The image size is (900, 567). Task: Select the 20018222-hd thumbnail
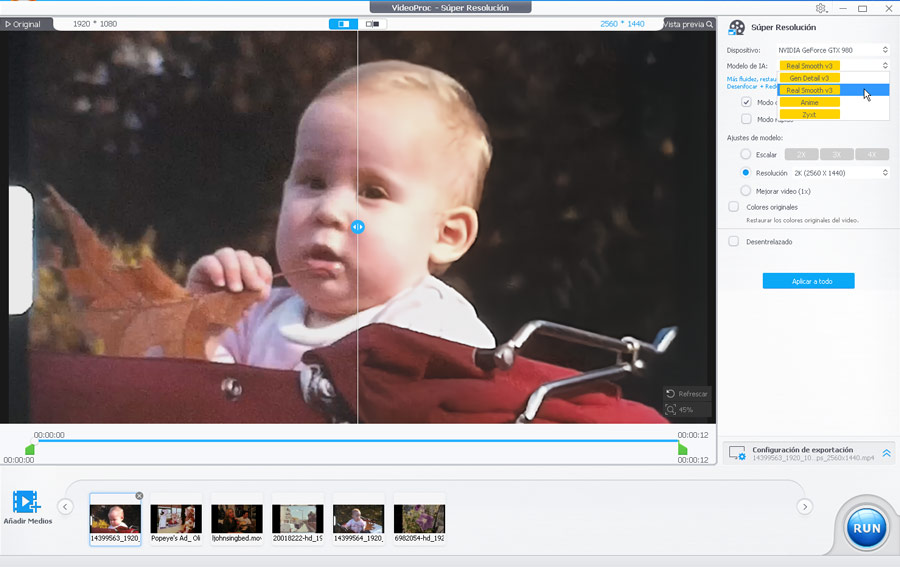tap(298, 519)
